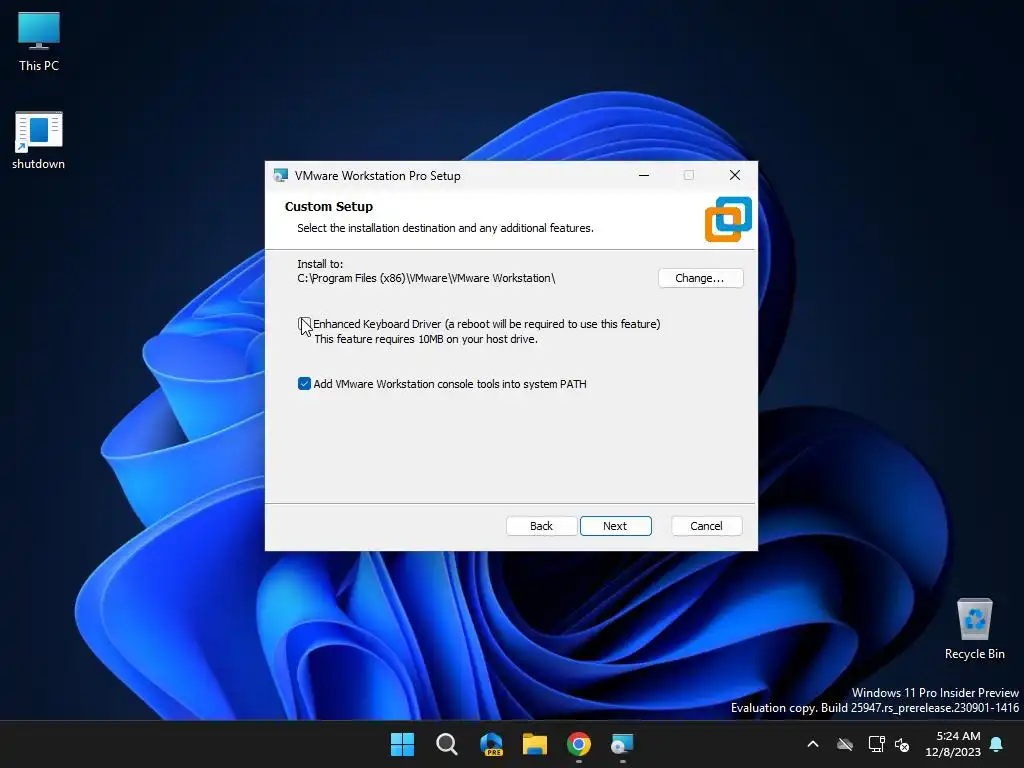Image resolution: width=1024 pixels, height=768 pixels.
Task: Click the muted volume tray icon
Action: tap(902, 744)
